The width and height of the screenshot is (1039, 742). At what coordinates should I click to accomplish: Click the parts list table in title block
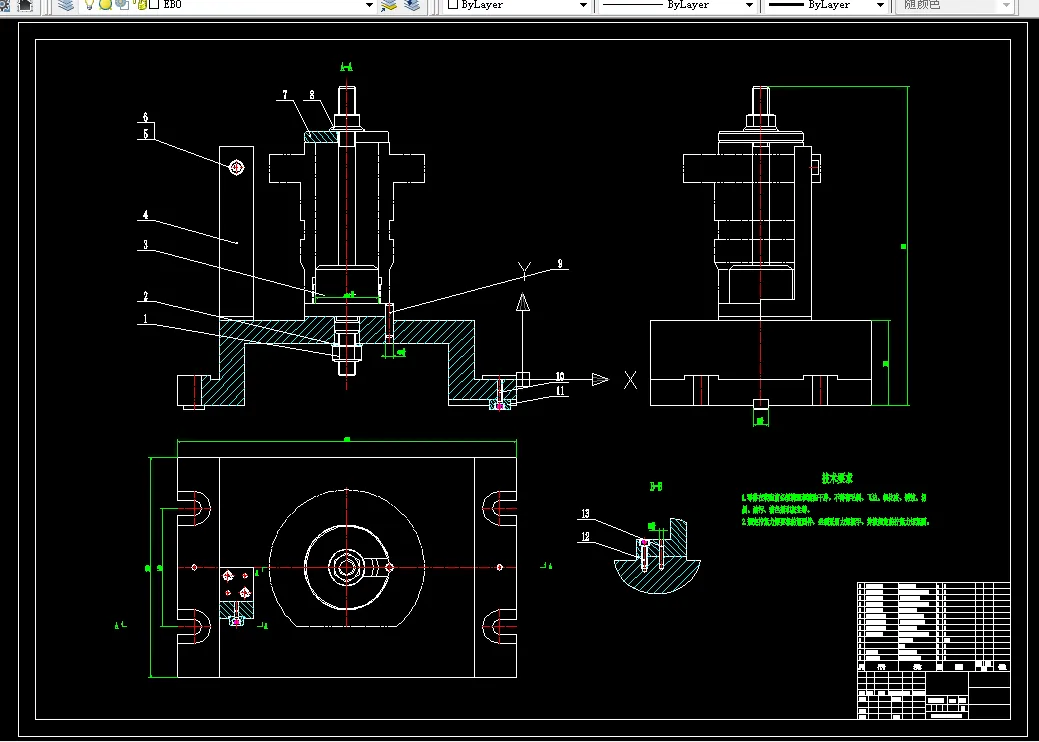coord(934,627)
